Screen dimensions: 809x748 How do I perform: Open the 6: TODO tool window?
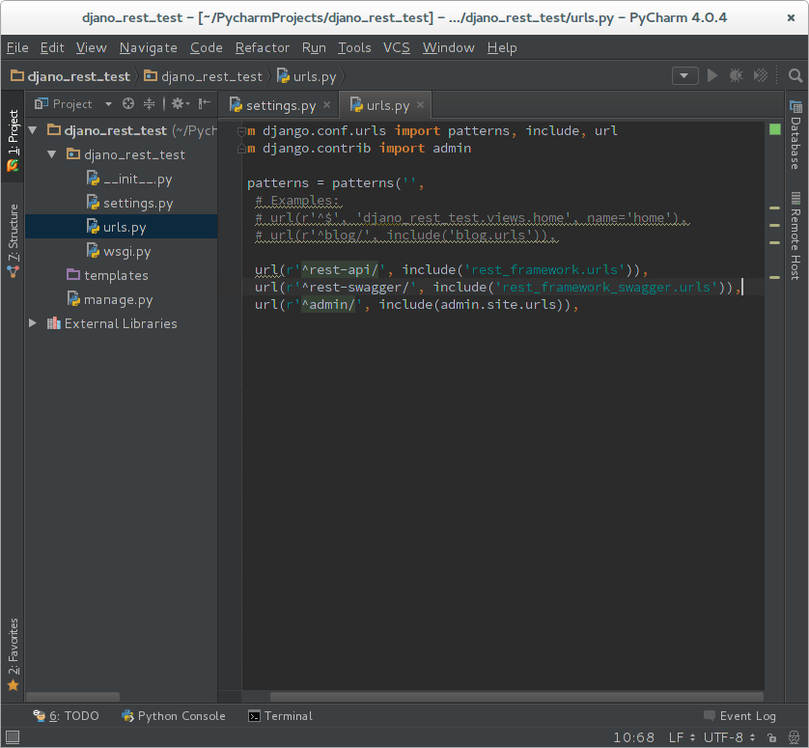coord(66,716)
